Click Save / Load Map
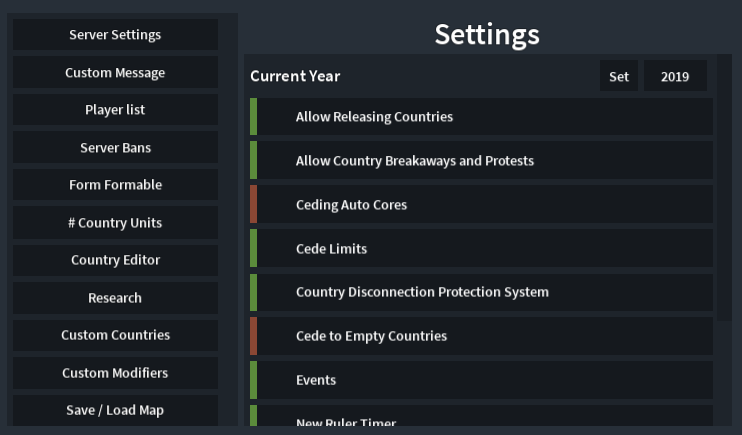Screen dimensions: 742x435 [x=115, y=410]
